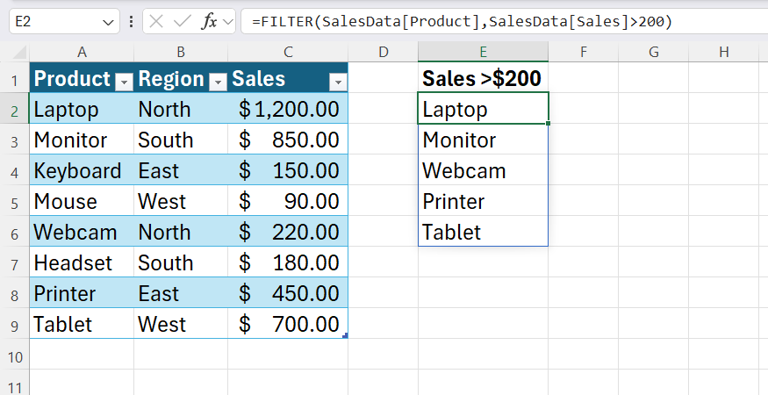768x395 pixels.
Task: Select the $1,200.00 sales cell
Action: 288,109
